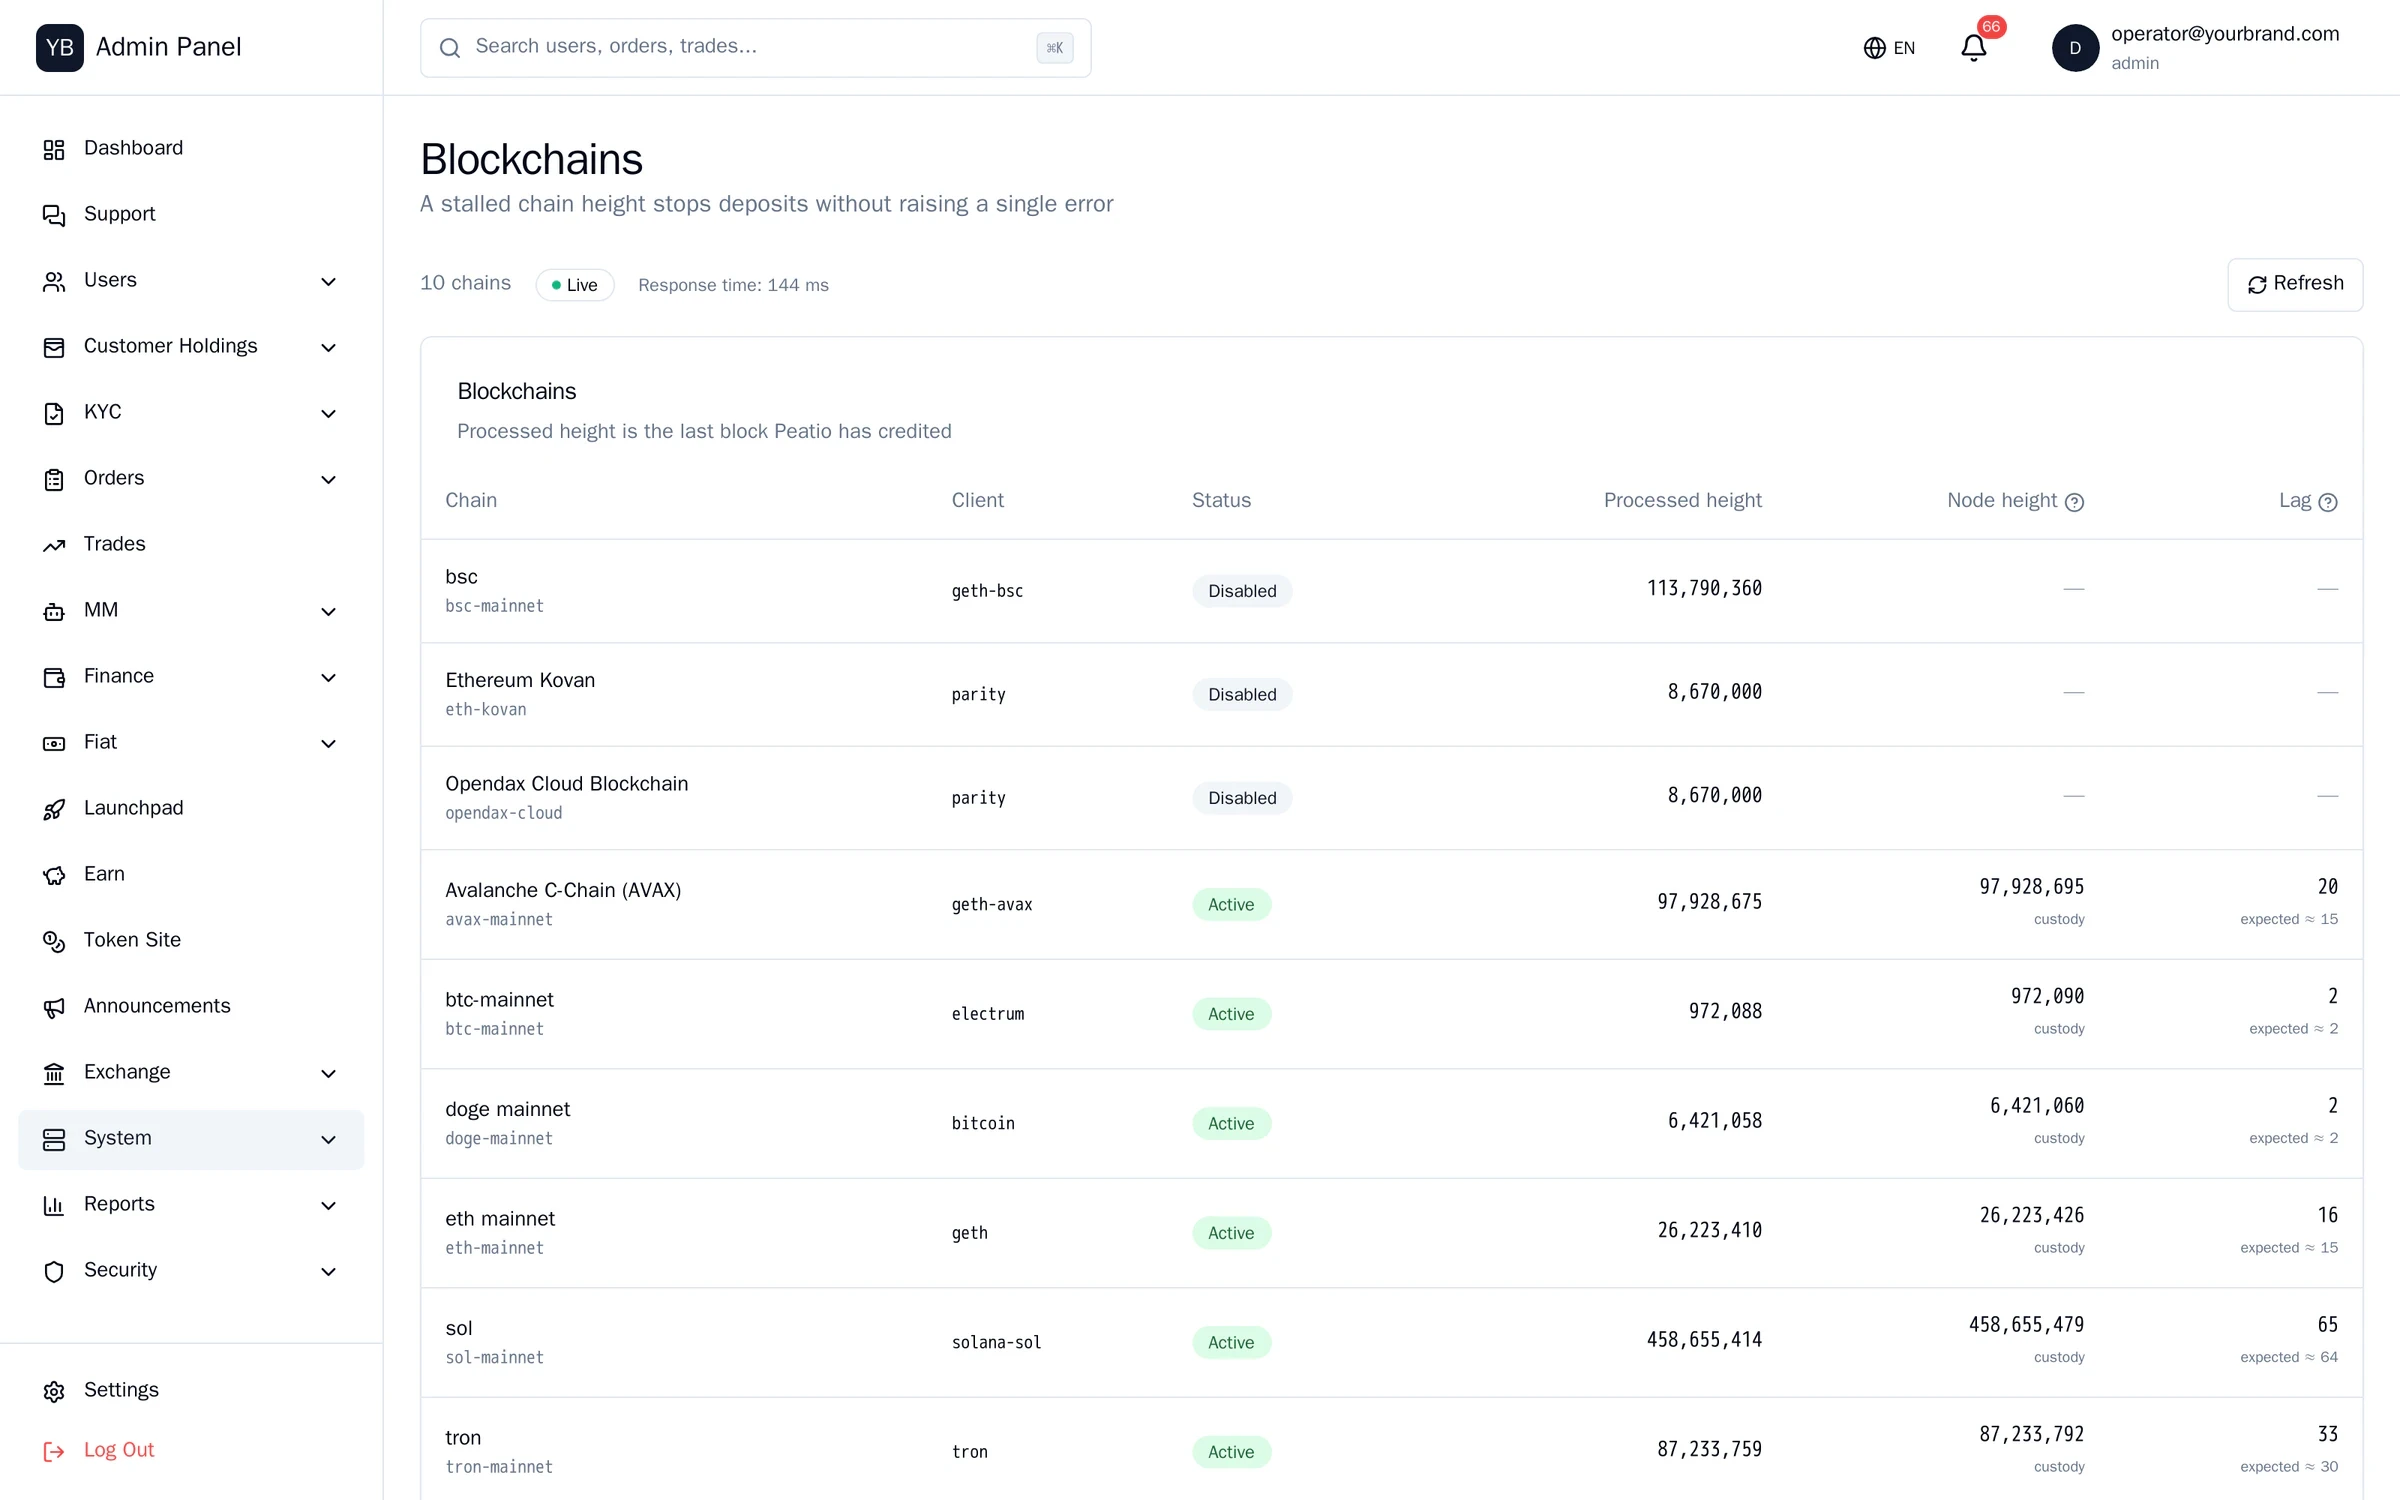The image size is (2400, 1500).
Task: Open the Reports menu item
Action: [x=191, y=1205]
